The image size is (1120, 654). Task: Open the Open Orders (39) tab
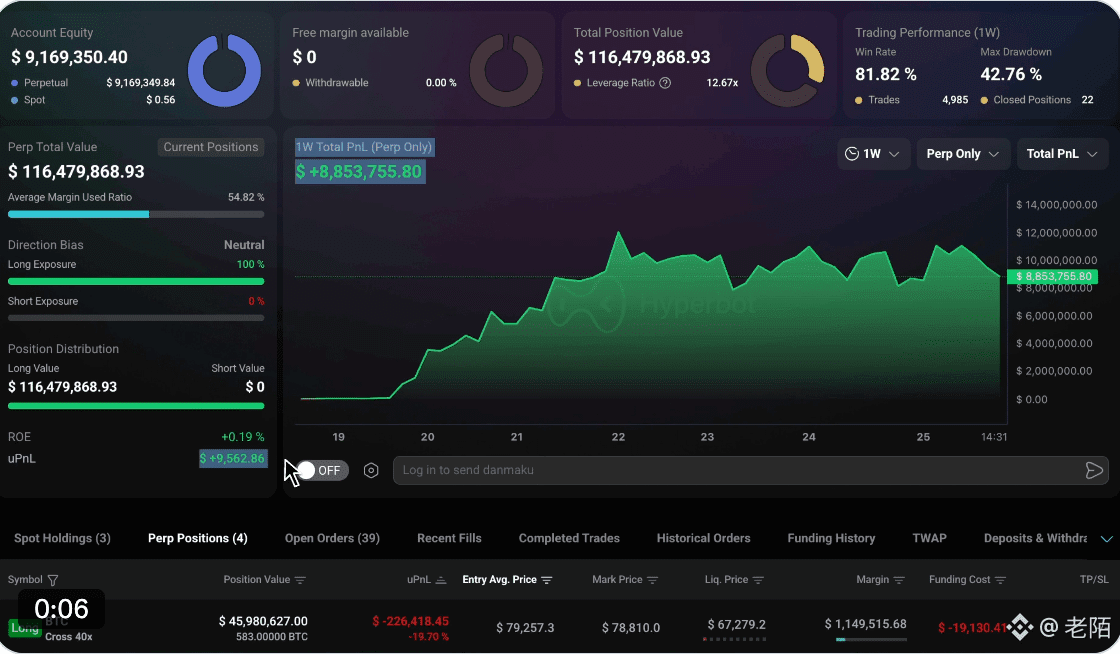tap(332, 538)
